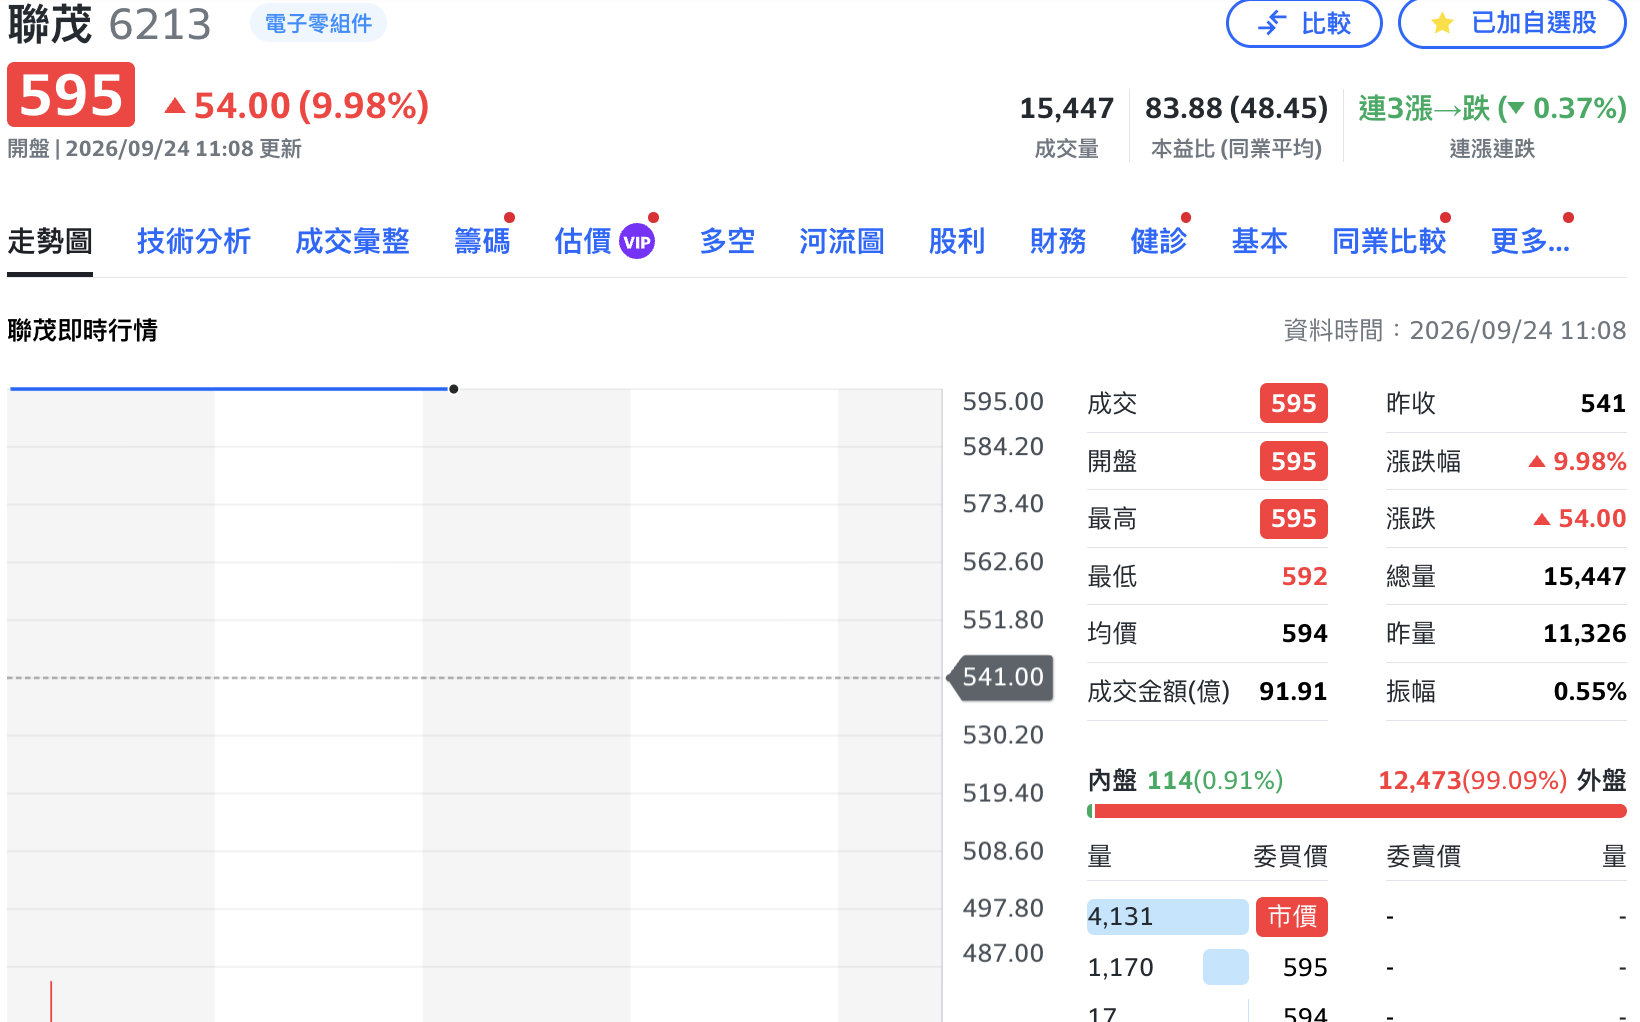
Task: Click the 83.88 (48.45) P/E value
Action: (x=1236, y=108)
